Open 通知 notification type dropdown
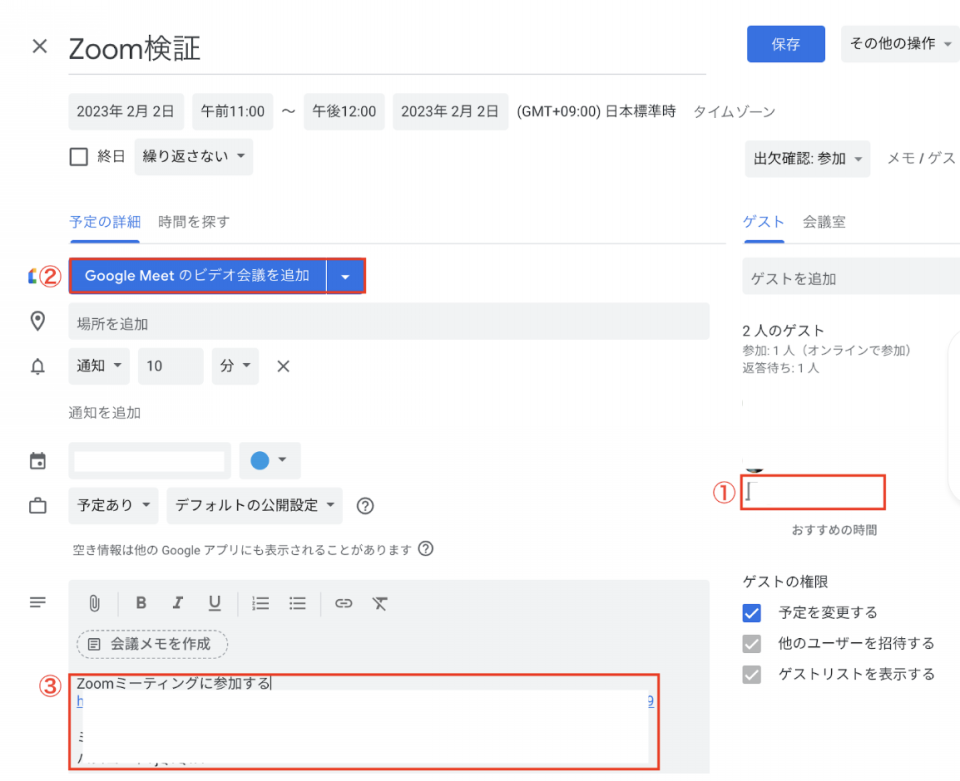Viewport: 960px width, 781px height. [99, 366]
